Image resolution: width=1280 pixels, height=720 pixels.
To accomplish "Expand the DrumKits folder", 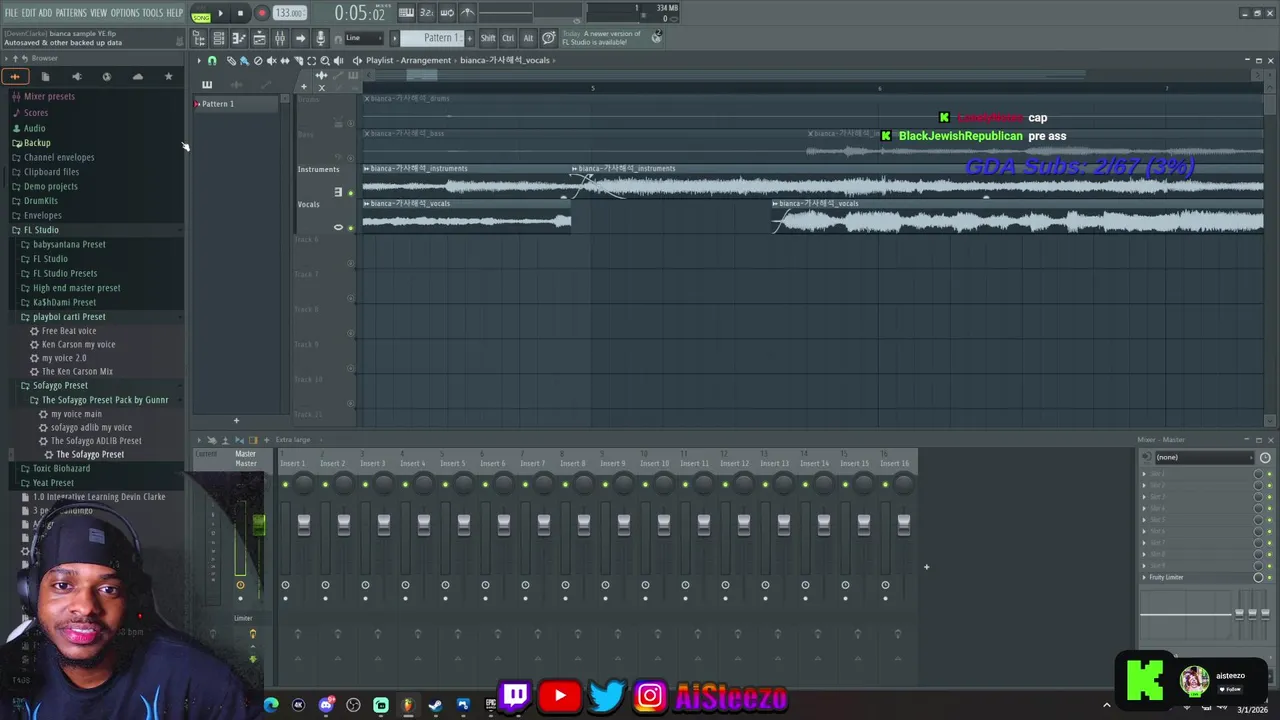I will (x=41, y=201).
